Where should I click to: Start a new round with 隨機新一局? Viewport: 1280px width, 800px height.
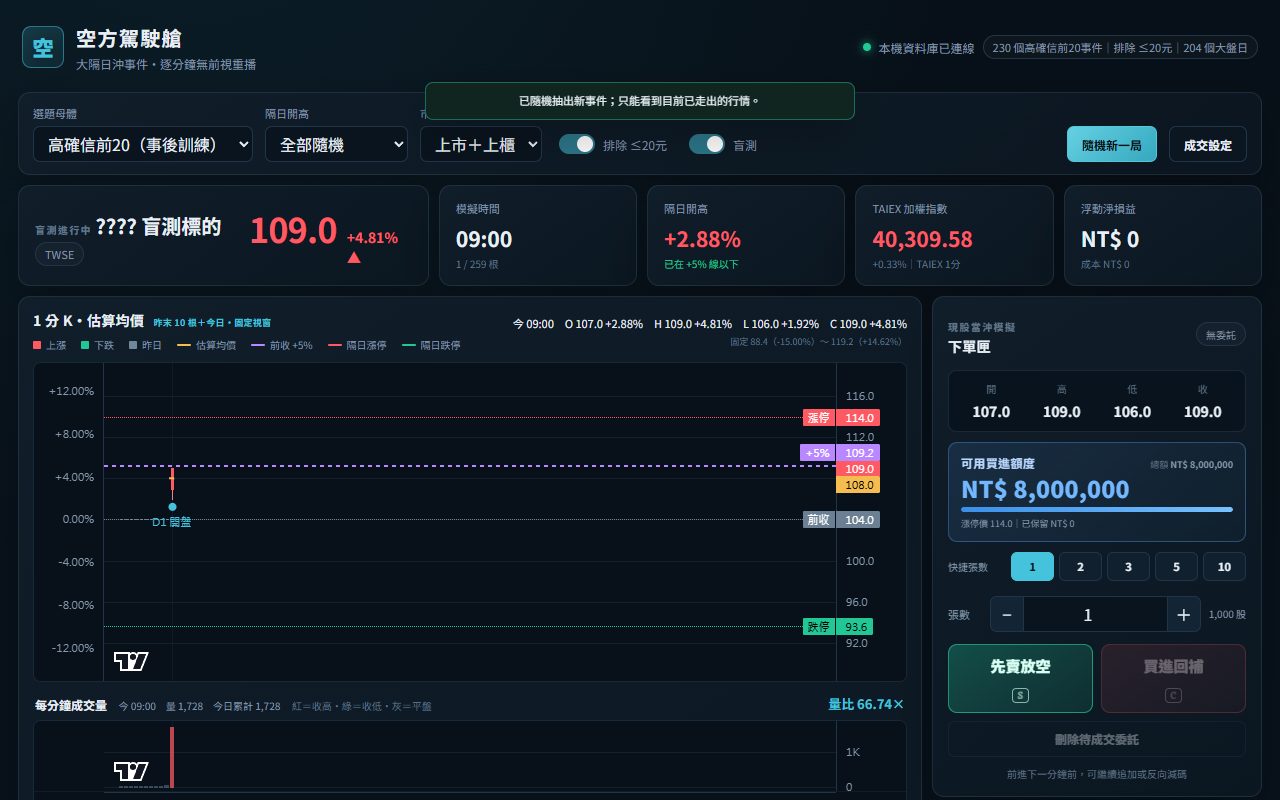point(1112,144)
